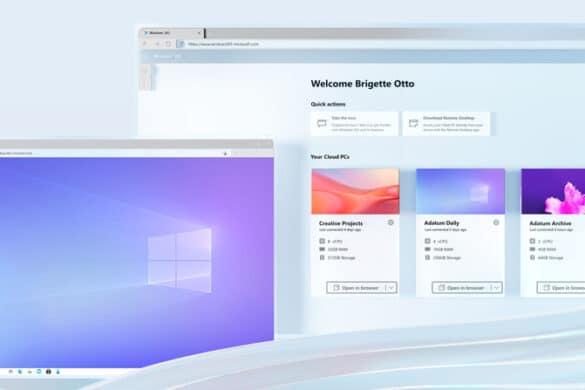Close the Windows 365 browser tab
The height and width of the screenshot is (390, 585).
point(199,33)
